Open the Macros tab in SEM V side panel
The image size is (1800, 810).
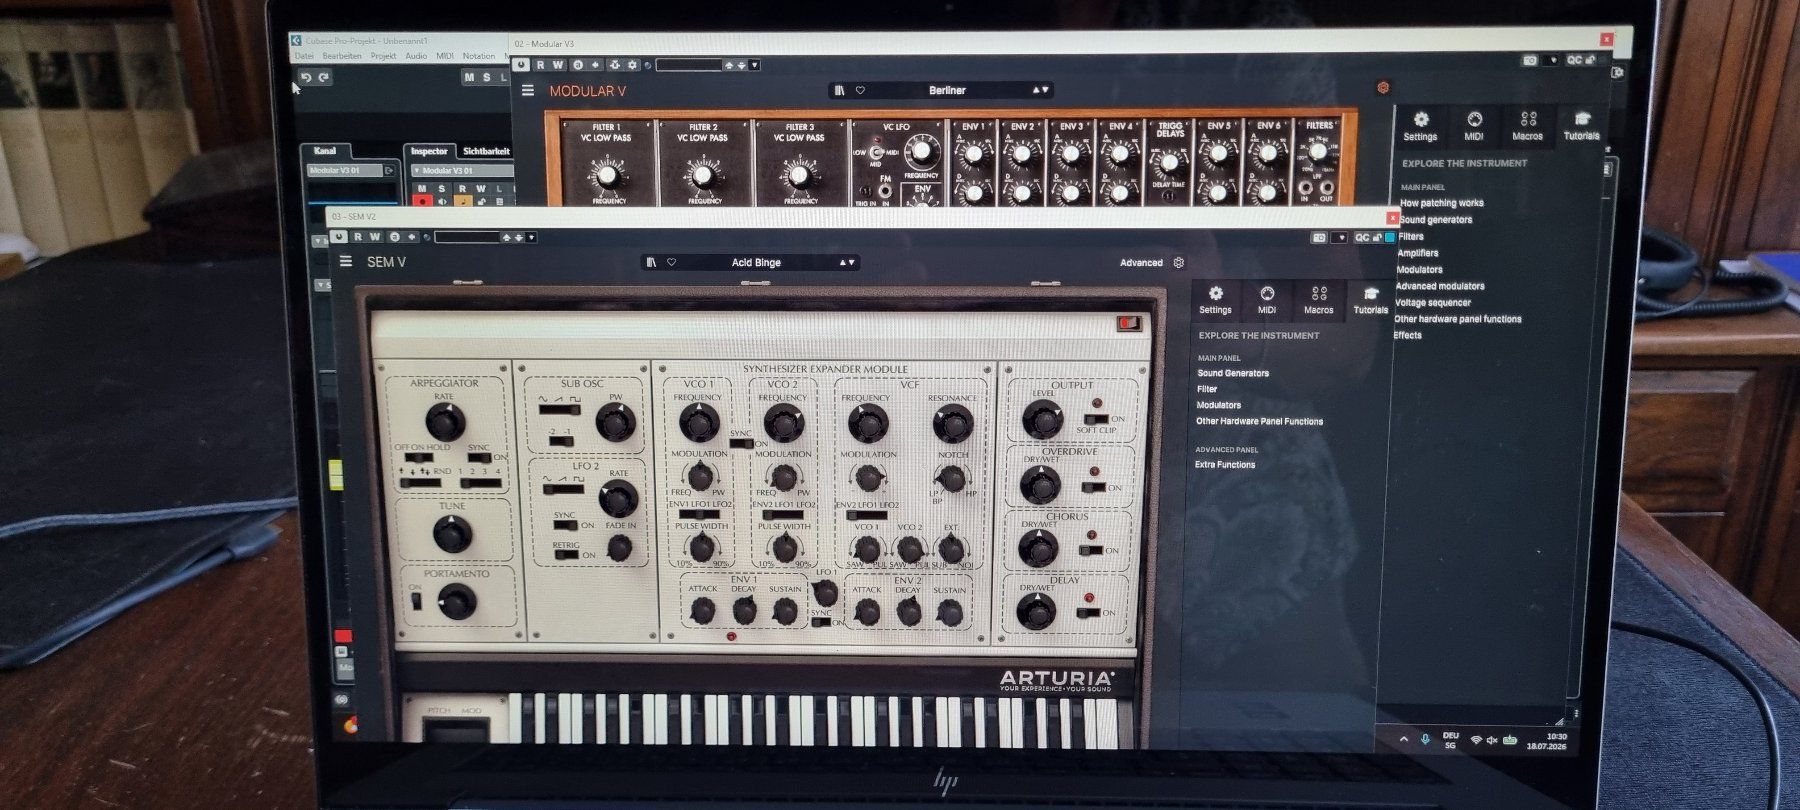1318,299
